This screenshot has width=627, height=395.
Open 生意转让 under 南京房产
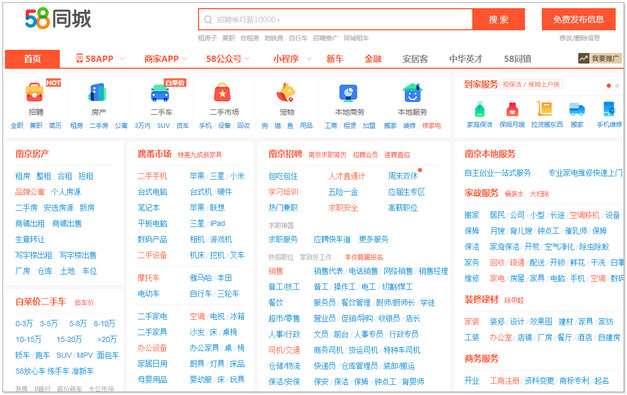30,239
